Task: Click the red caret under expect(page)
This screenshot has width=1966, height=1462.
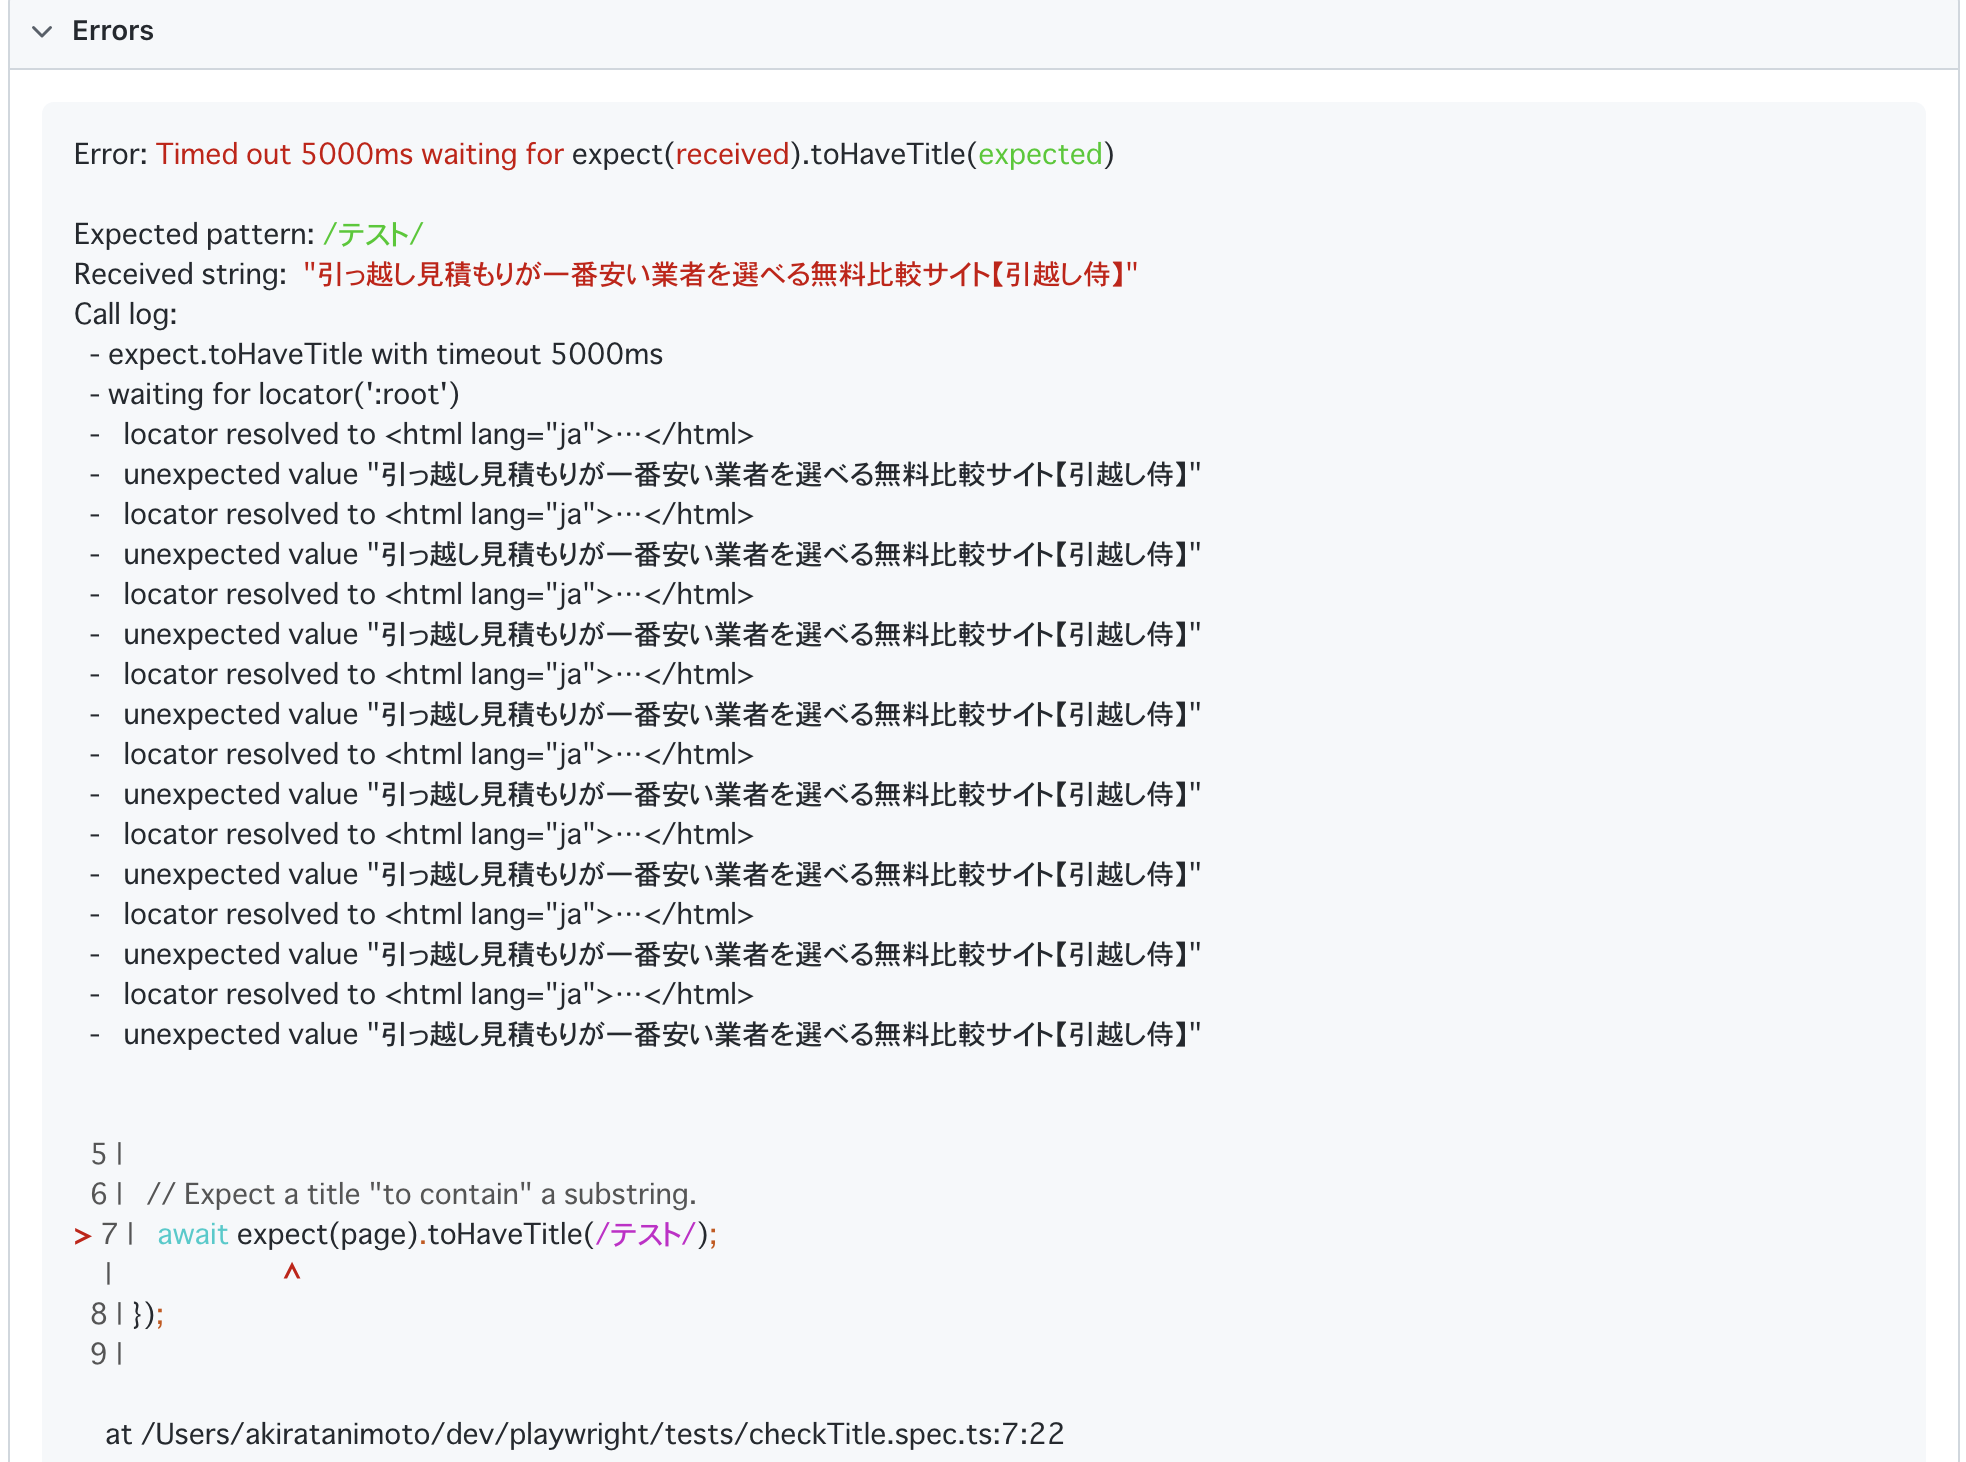Action: click(x=292, y=1272)
